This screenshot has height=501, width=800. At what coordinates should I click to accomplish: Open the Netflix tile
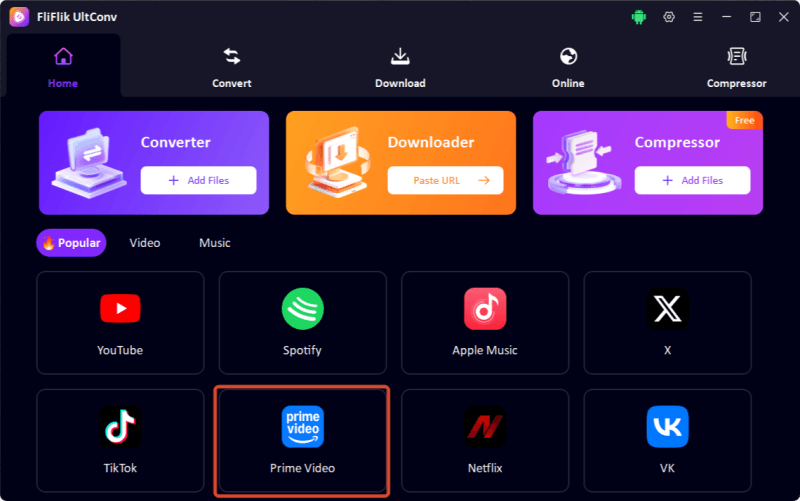point(485,441)
